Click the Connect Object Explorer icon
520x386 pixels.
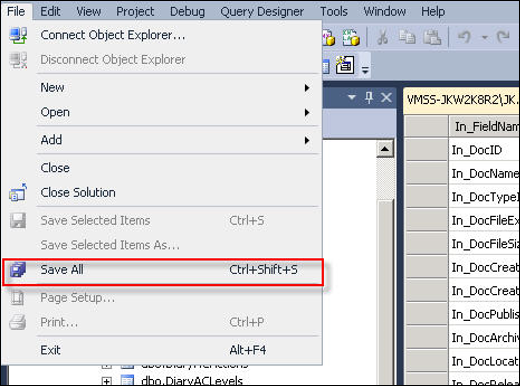click(x=18, y=35)
